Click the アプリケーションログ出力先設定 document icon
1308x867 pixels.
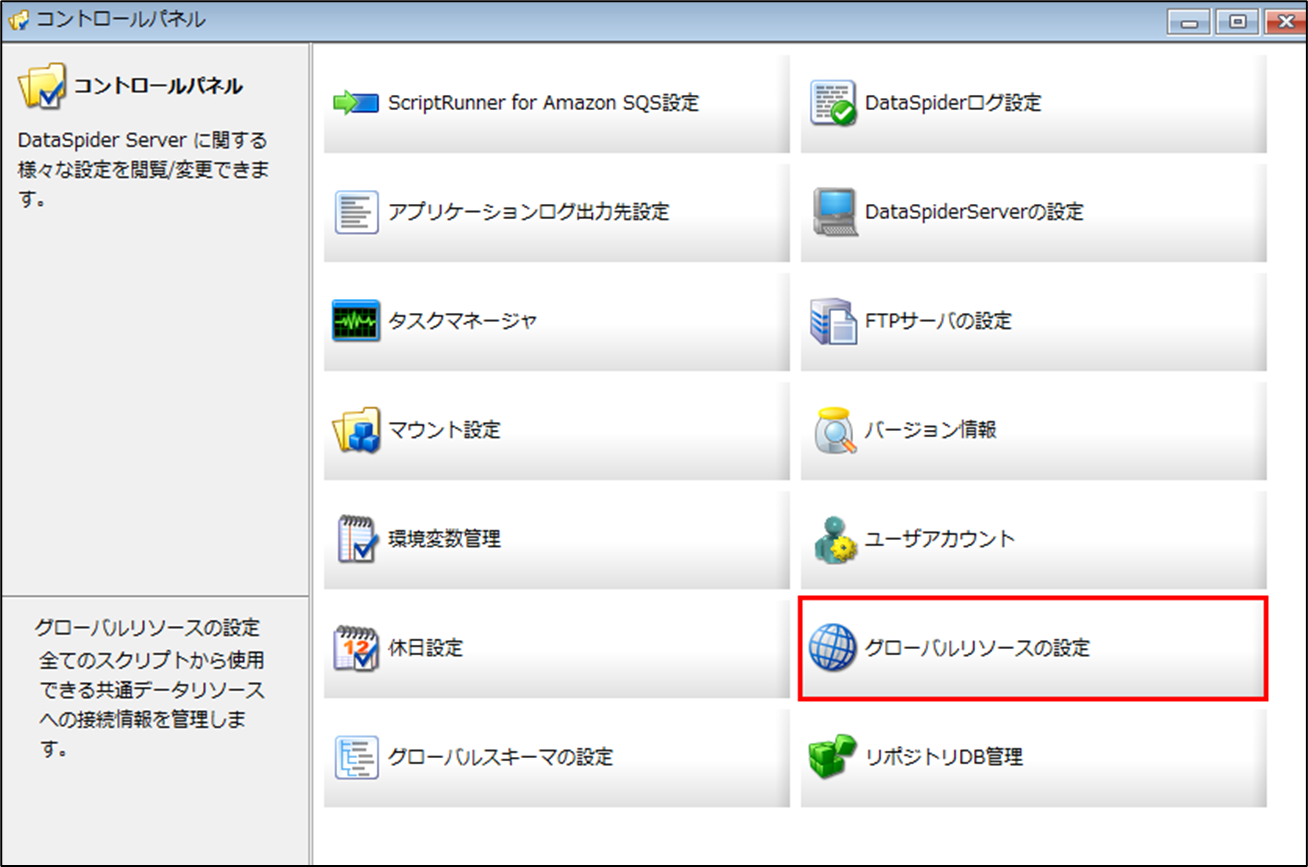tap(356, 212)
